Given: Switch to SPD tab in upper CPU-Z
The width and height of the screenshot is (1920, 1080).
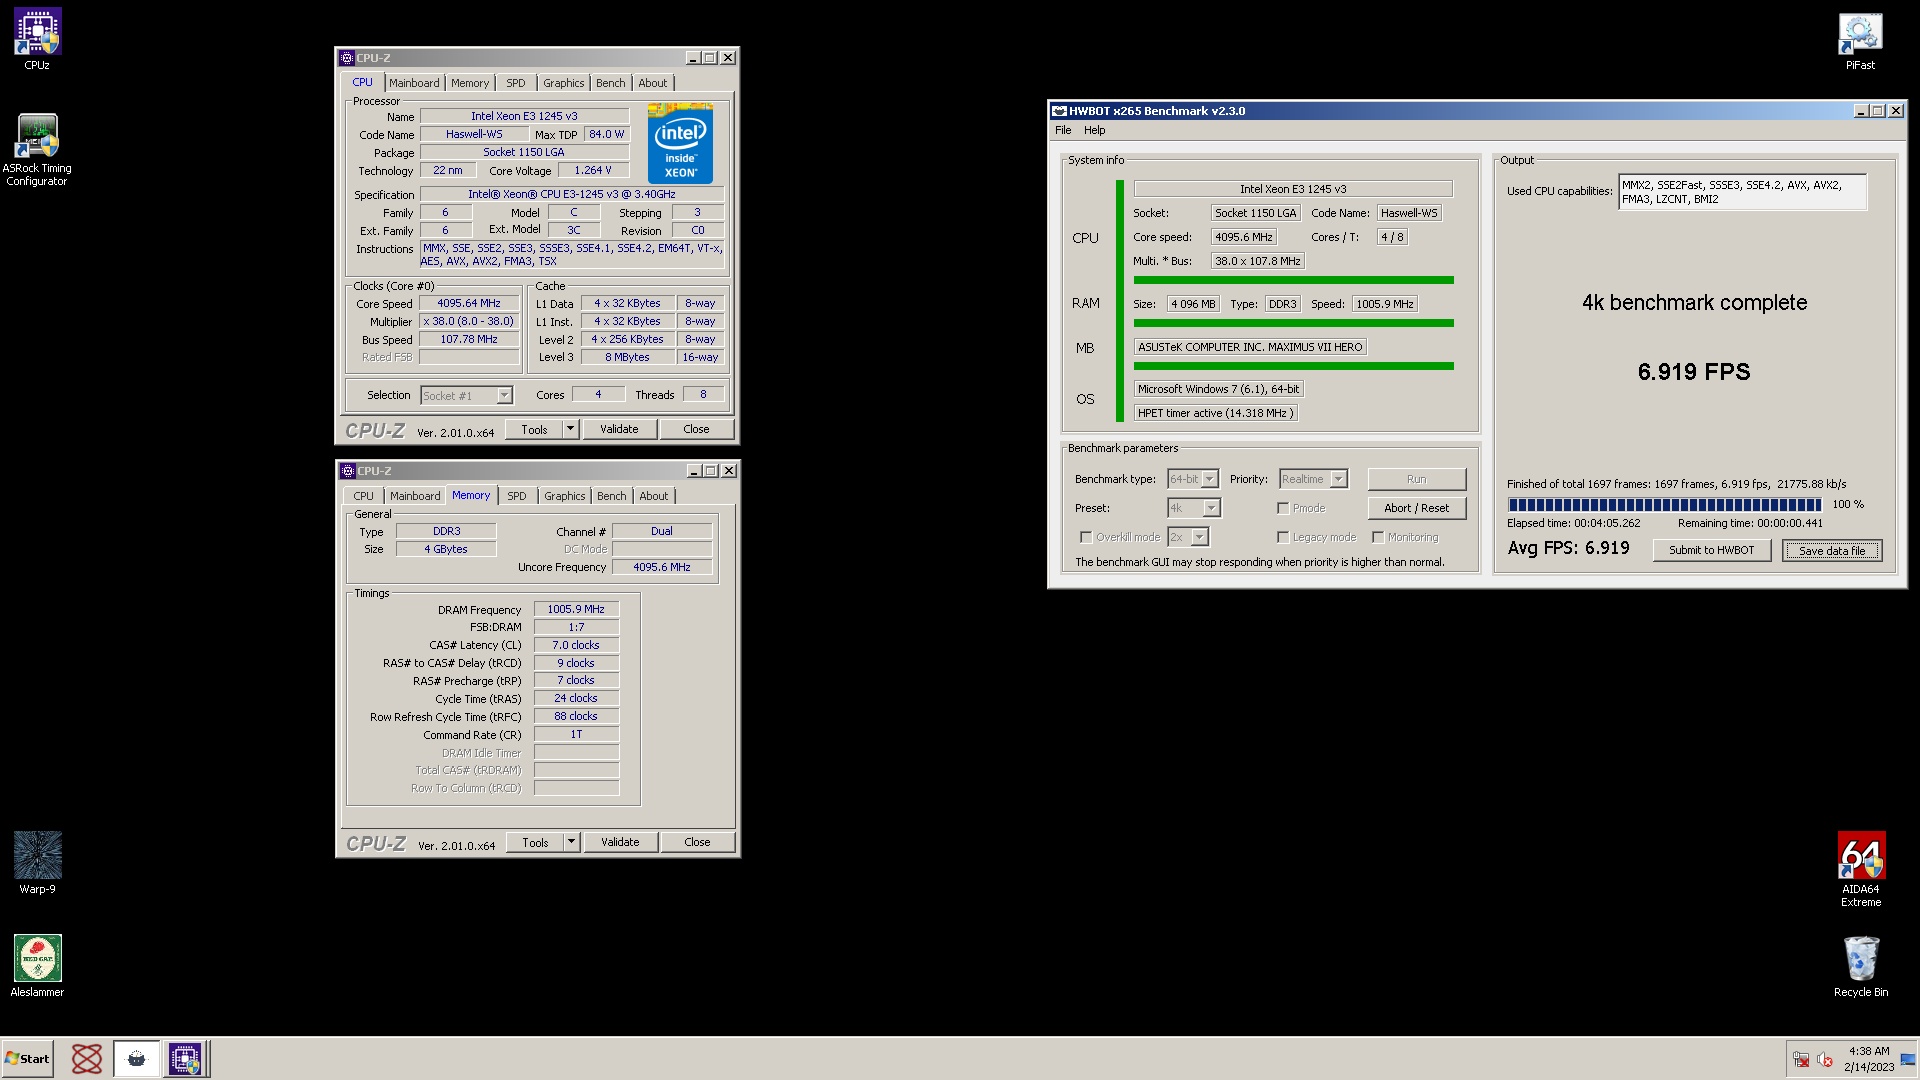Looking at the screenshot, I should pos(516,83).
